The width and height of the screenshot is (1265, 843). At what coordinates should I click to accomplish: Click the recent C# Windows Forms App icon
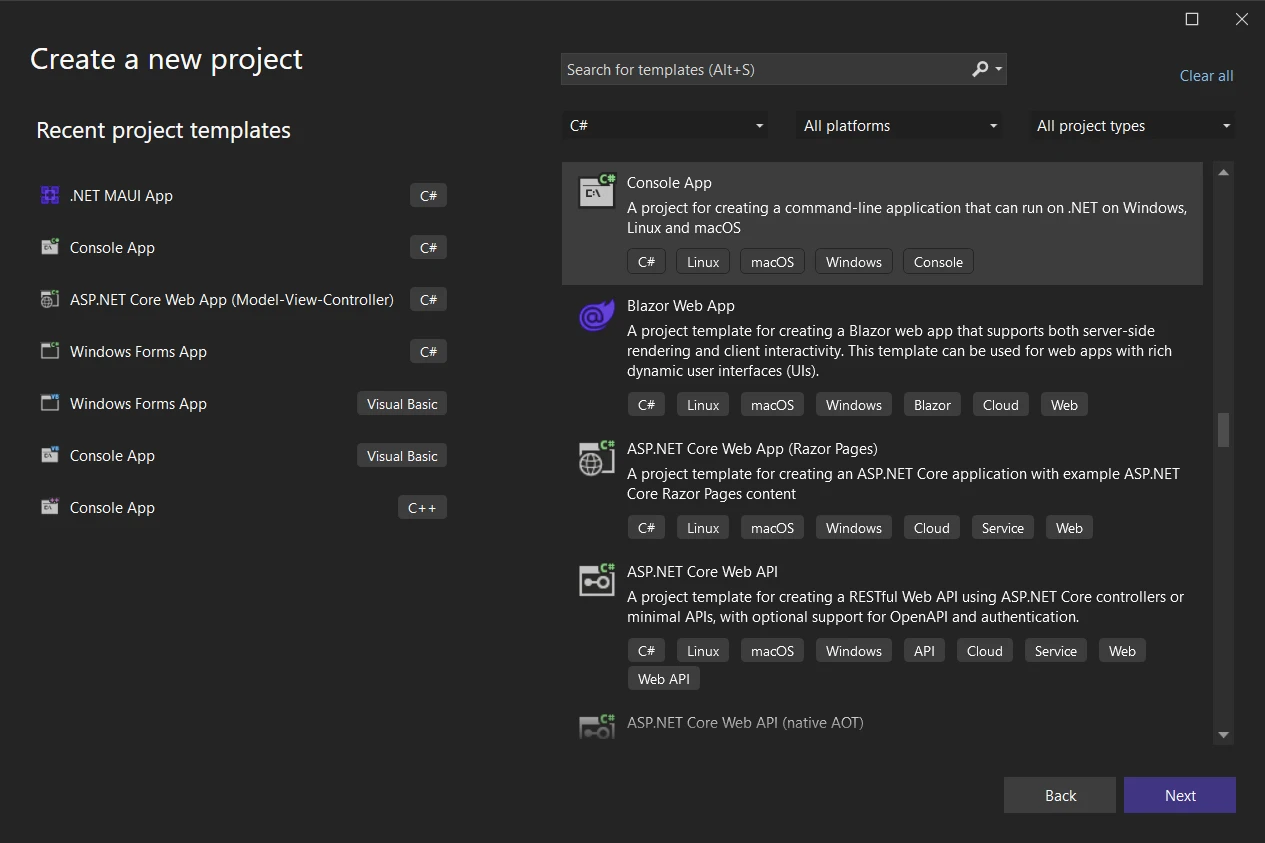click(50, 352)
